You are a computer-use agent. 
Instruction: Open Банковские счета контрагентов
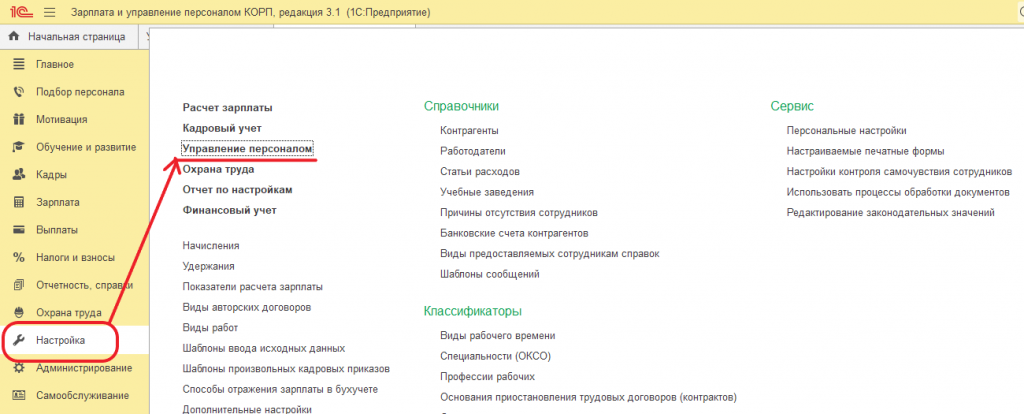[x=515, y=233]
